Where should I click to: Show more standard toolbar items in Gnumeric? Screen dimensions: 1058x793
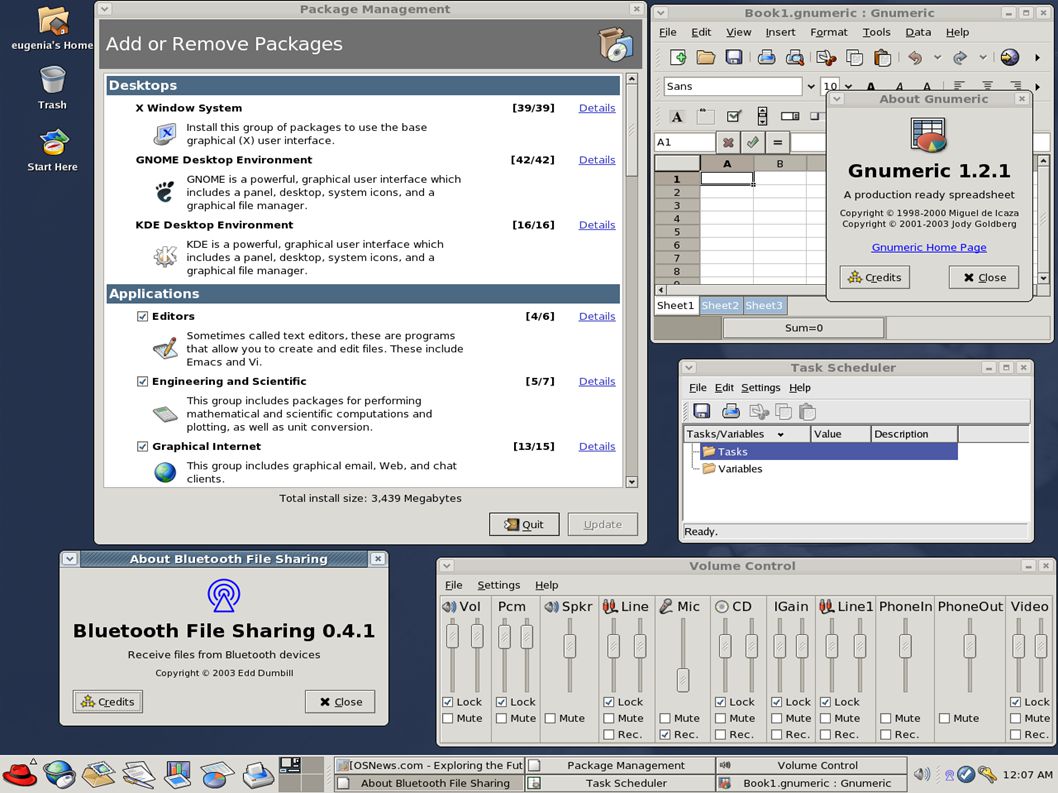coord(1038,57)
